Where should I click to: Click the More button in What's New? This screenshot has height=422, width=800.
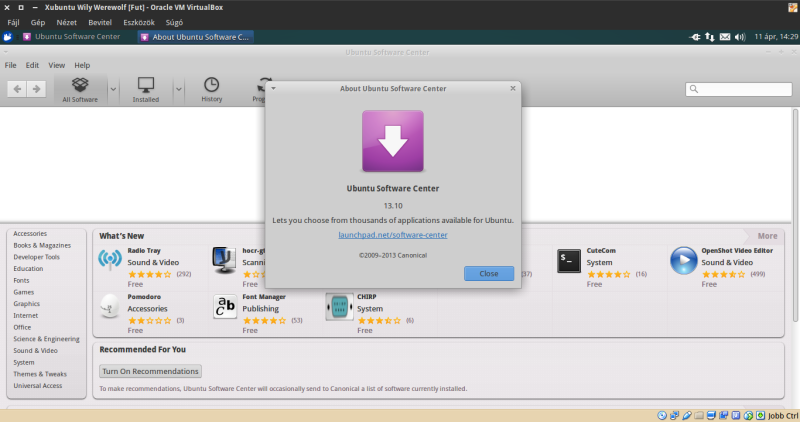pyautogui.click(x=767, y=236)
